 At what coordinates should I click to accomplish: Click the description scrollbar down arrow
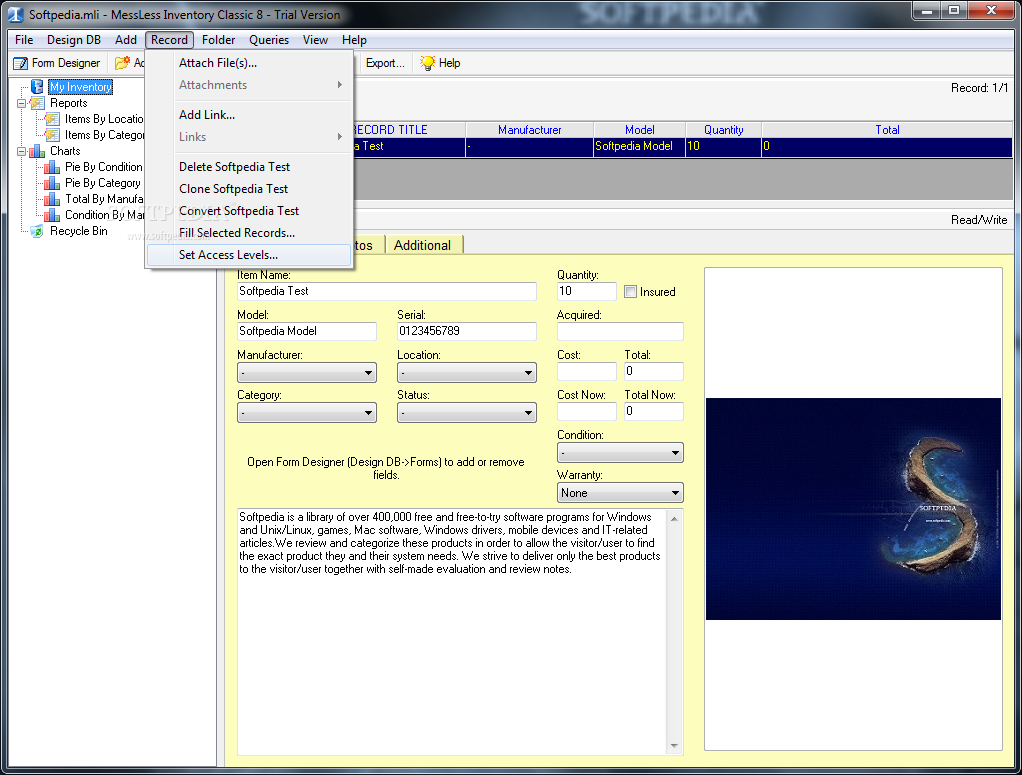point(675,746)
